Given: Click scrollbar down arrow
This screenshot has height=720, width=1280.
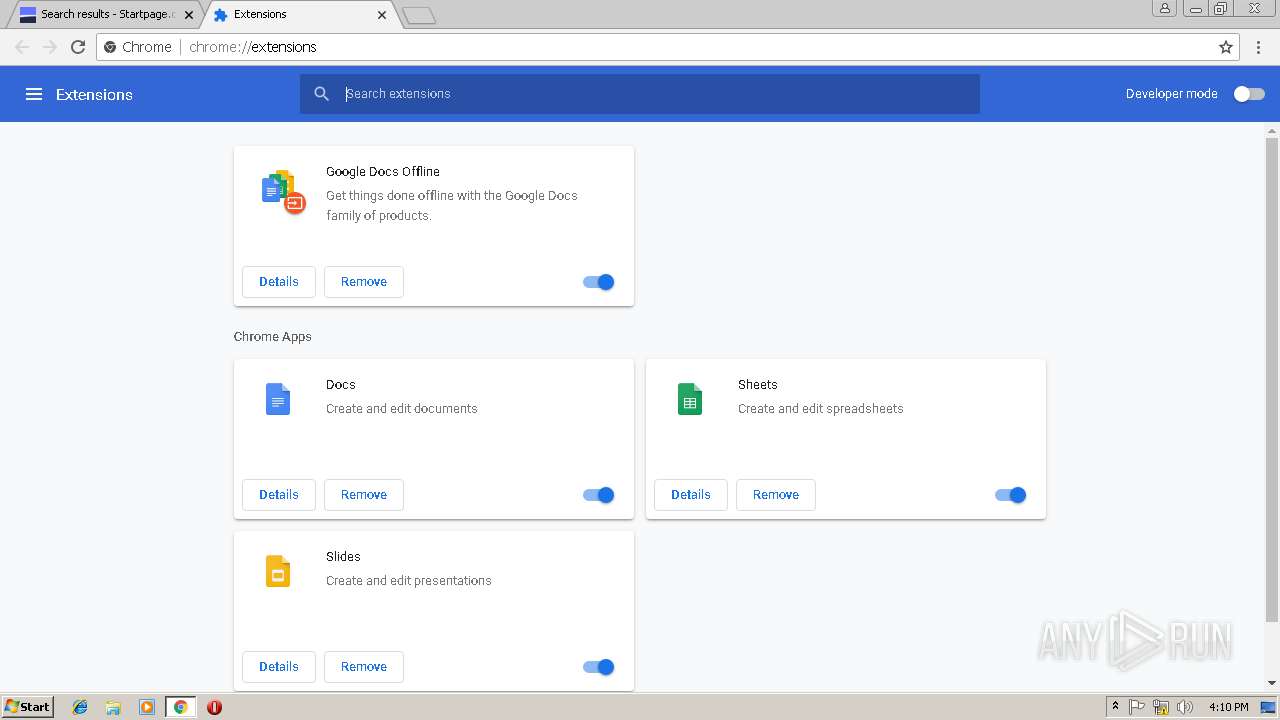Looking at the screenshot, I should click(1272, 684).
